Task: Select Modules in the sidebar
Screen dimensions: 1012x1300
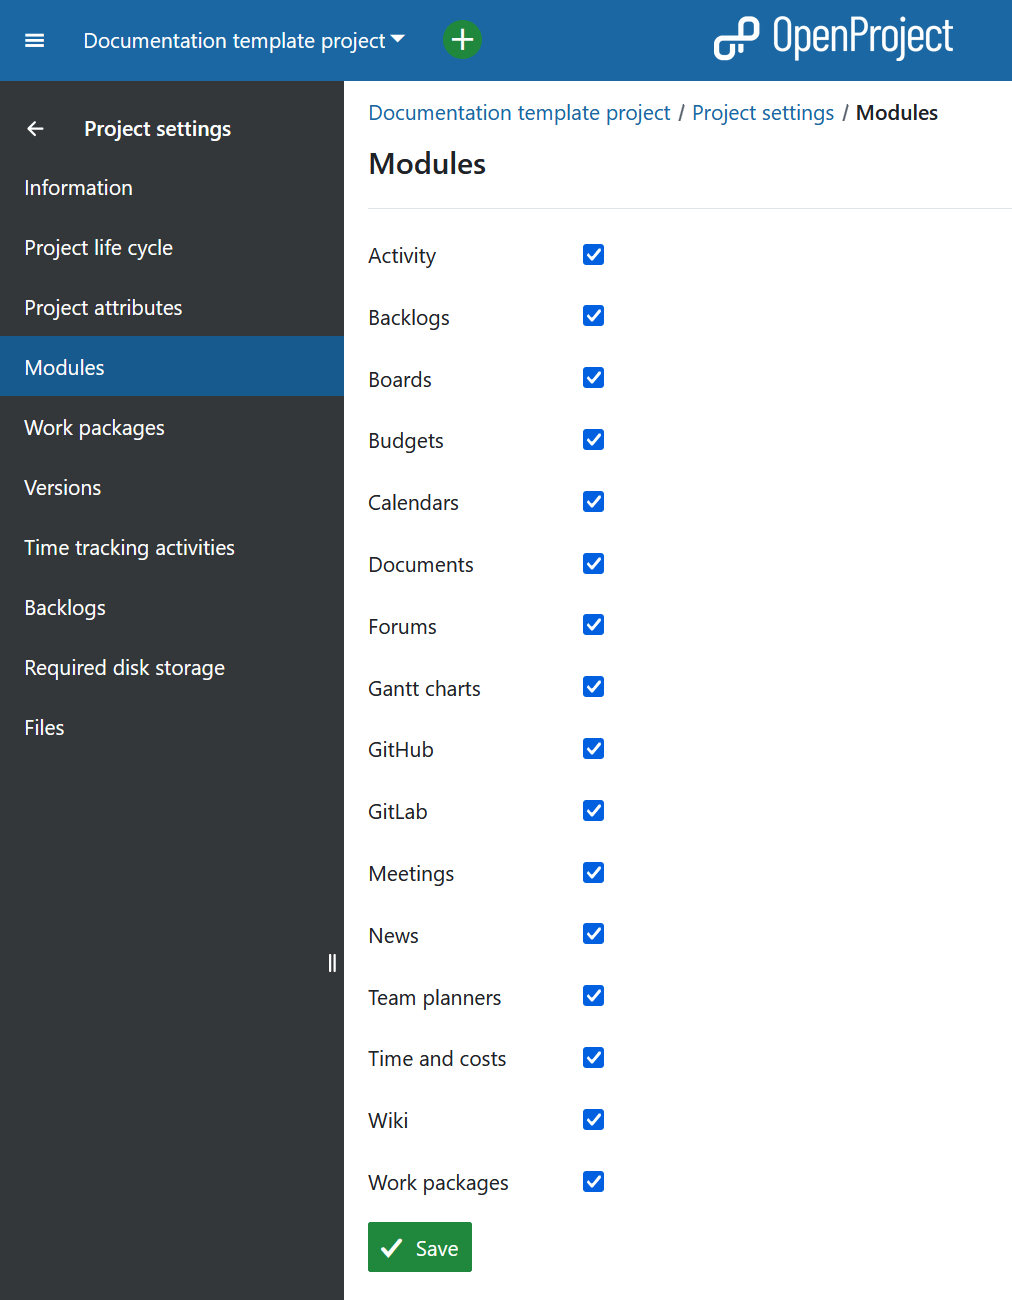Action: 172,366
